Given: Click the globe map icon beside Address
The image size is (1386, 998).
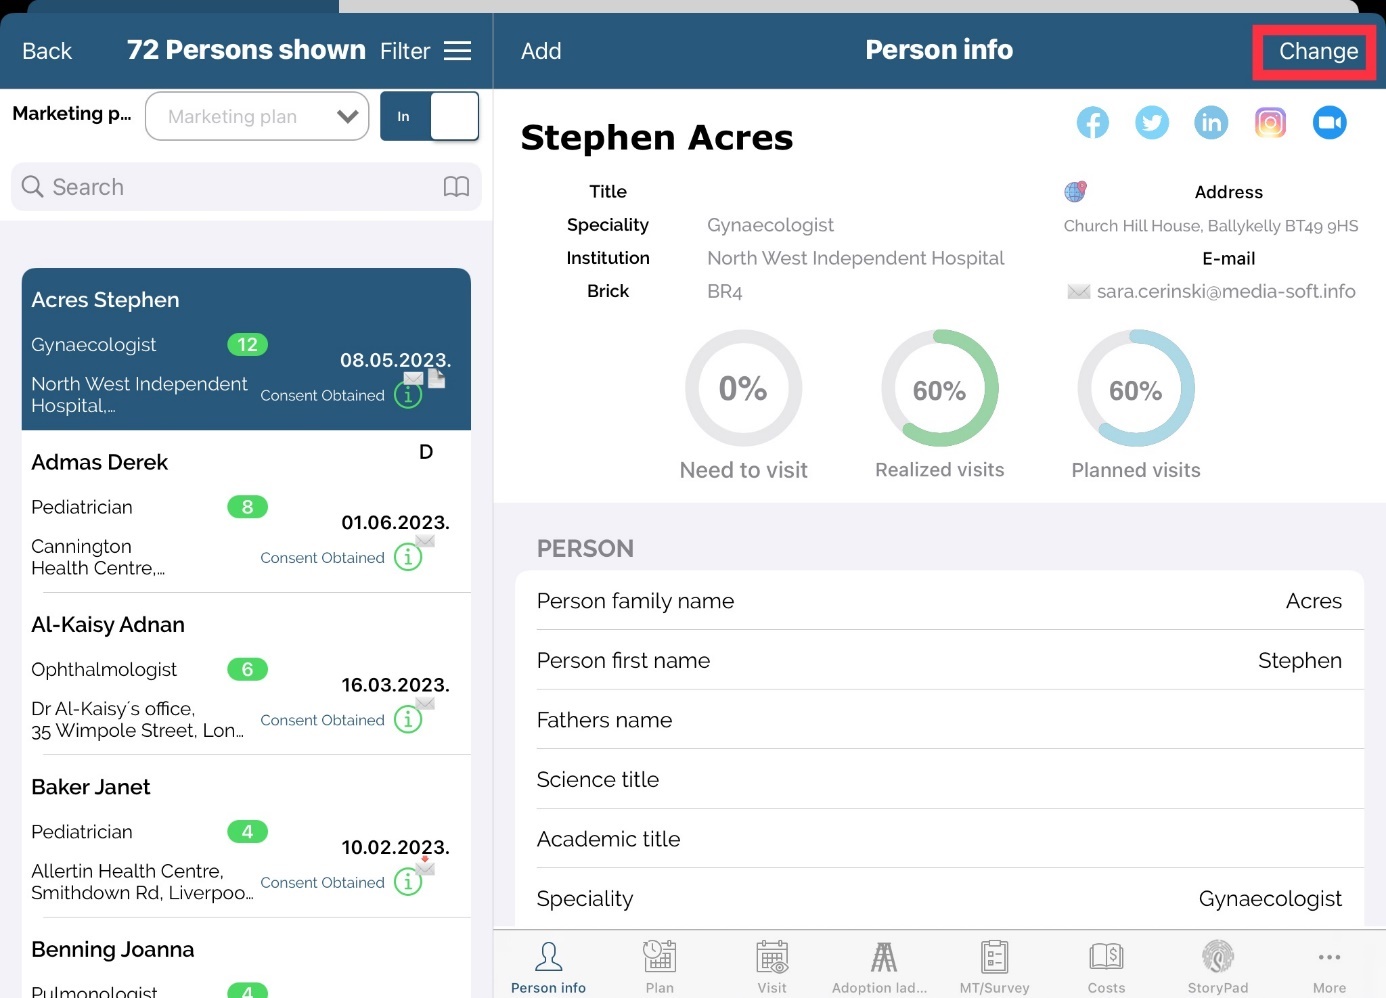Looking at the screenshot, I should (x=1075, y=191).
